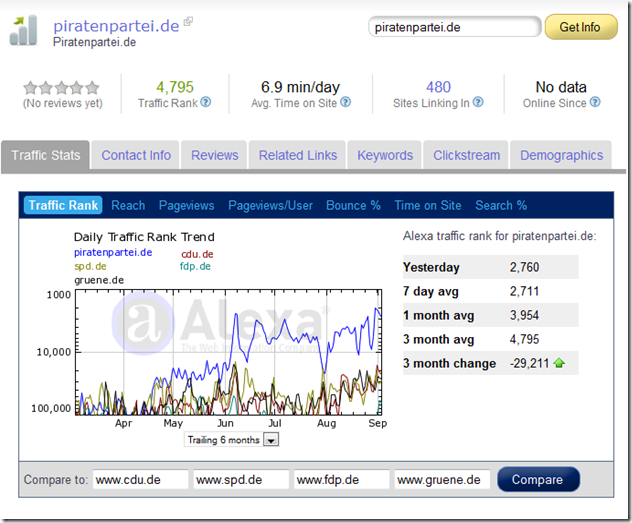Open external link icon beside piratenpartei.de title
This screenshot has width=632, height=523.
(x=188, y=21)
